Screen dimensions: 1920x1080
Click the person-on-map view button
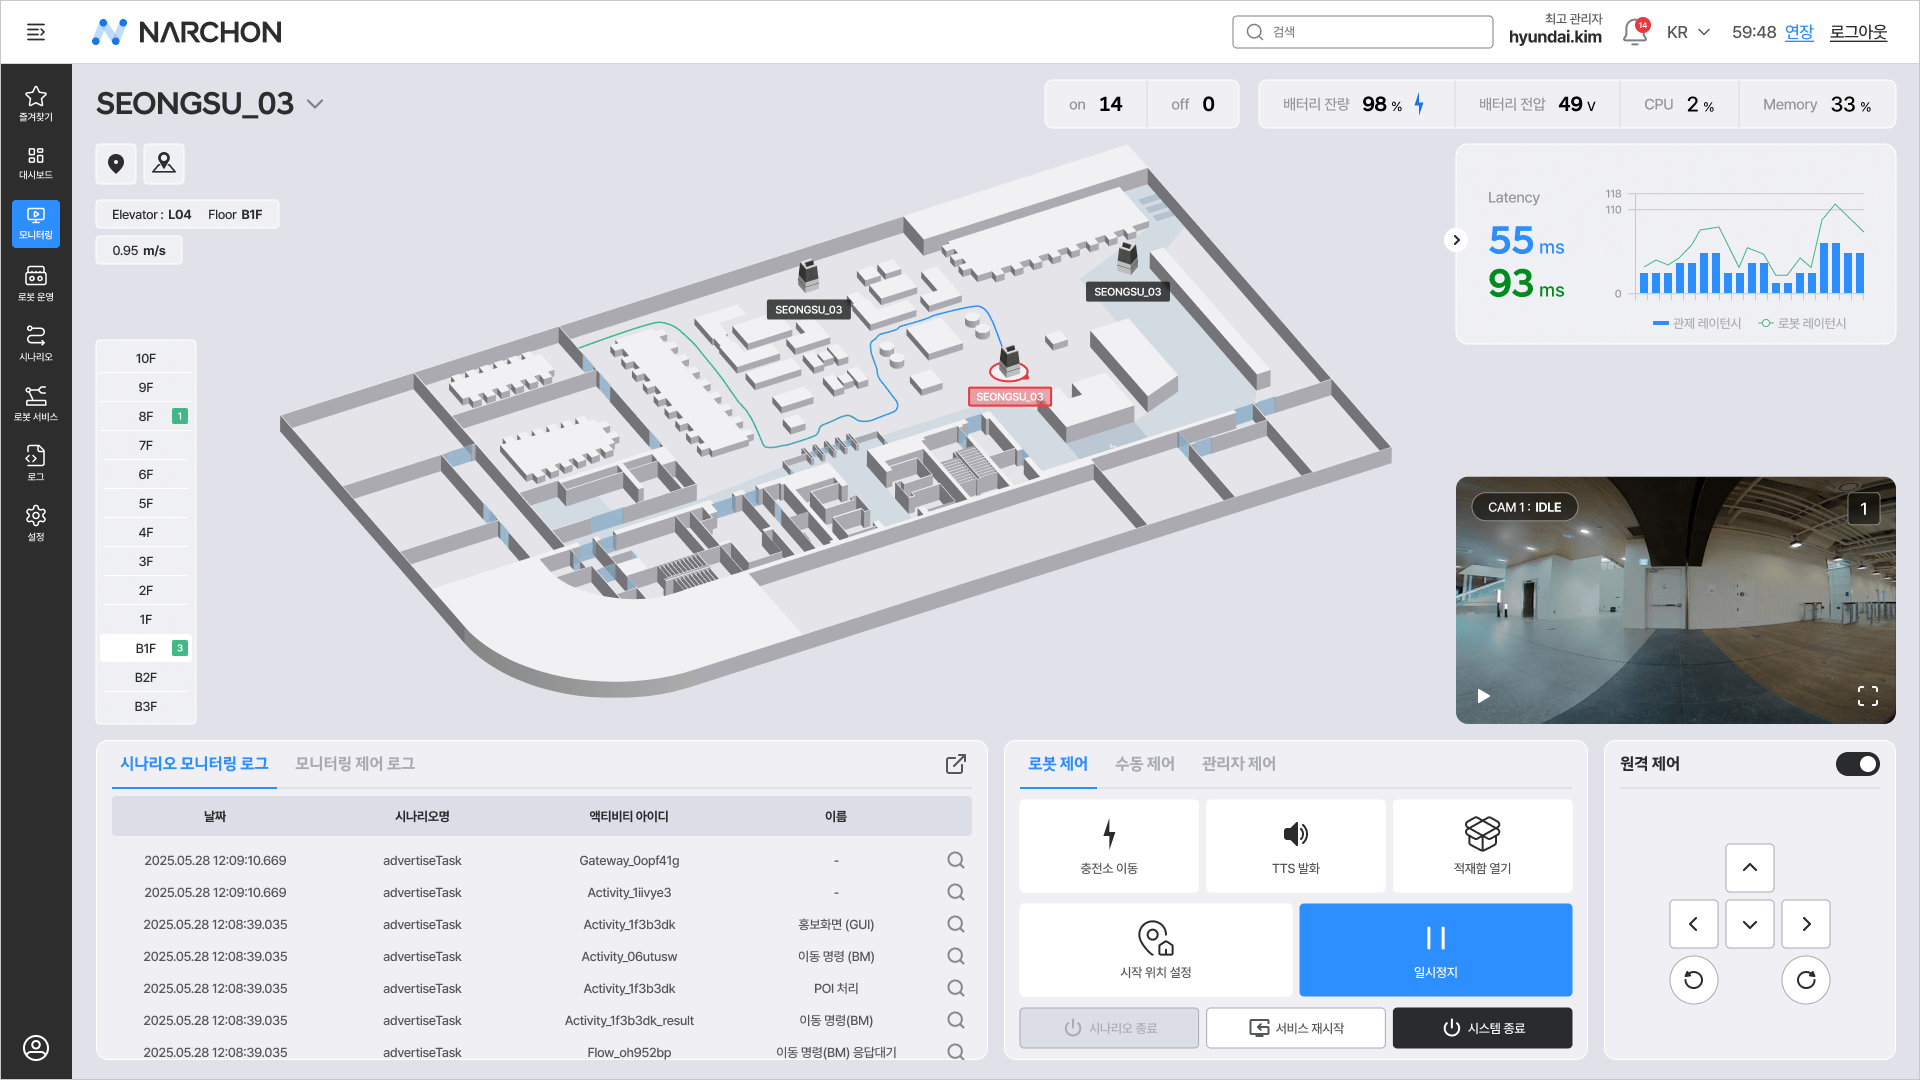tap(164, 164)
